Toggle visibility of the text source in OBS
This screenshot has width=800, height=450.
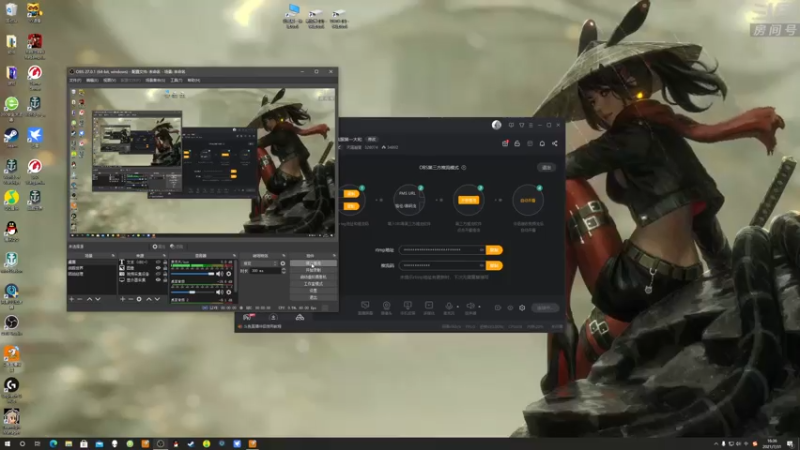(158, 262)
